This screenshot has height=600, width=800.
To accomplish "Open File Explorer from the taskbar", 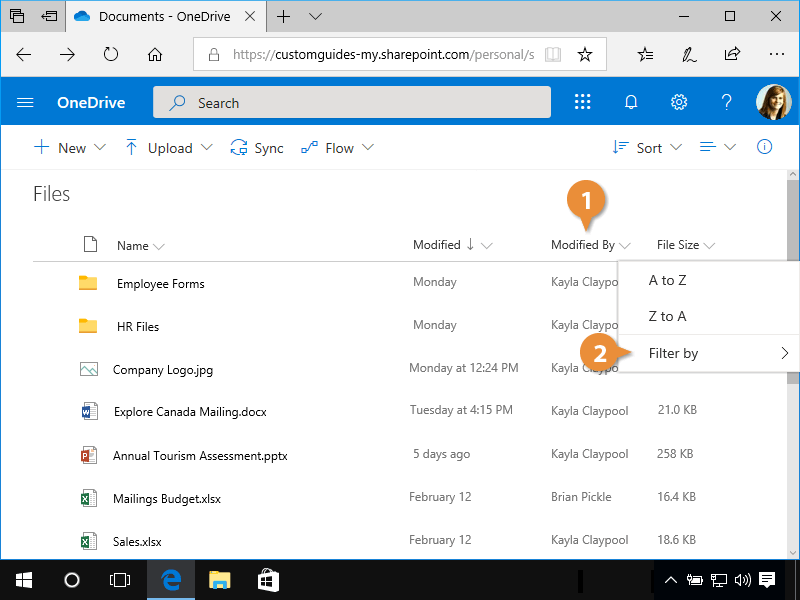I will pos(219,580).
